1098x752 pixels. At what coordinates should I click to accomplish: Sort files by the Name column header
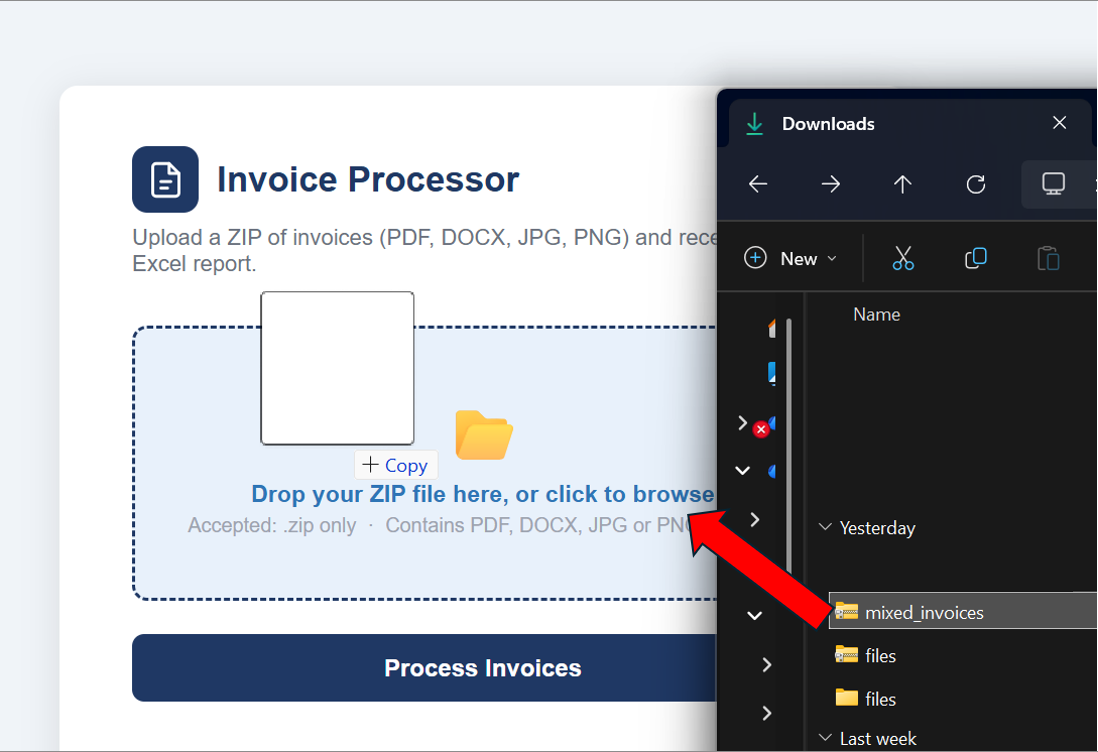click(876, 314)
